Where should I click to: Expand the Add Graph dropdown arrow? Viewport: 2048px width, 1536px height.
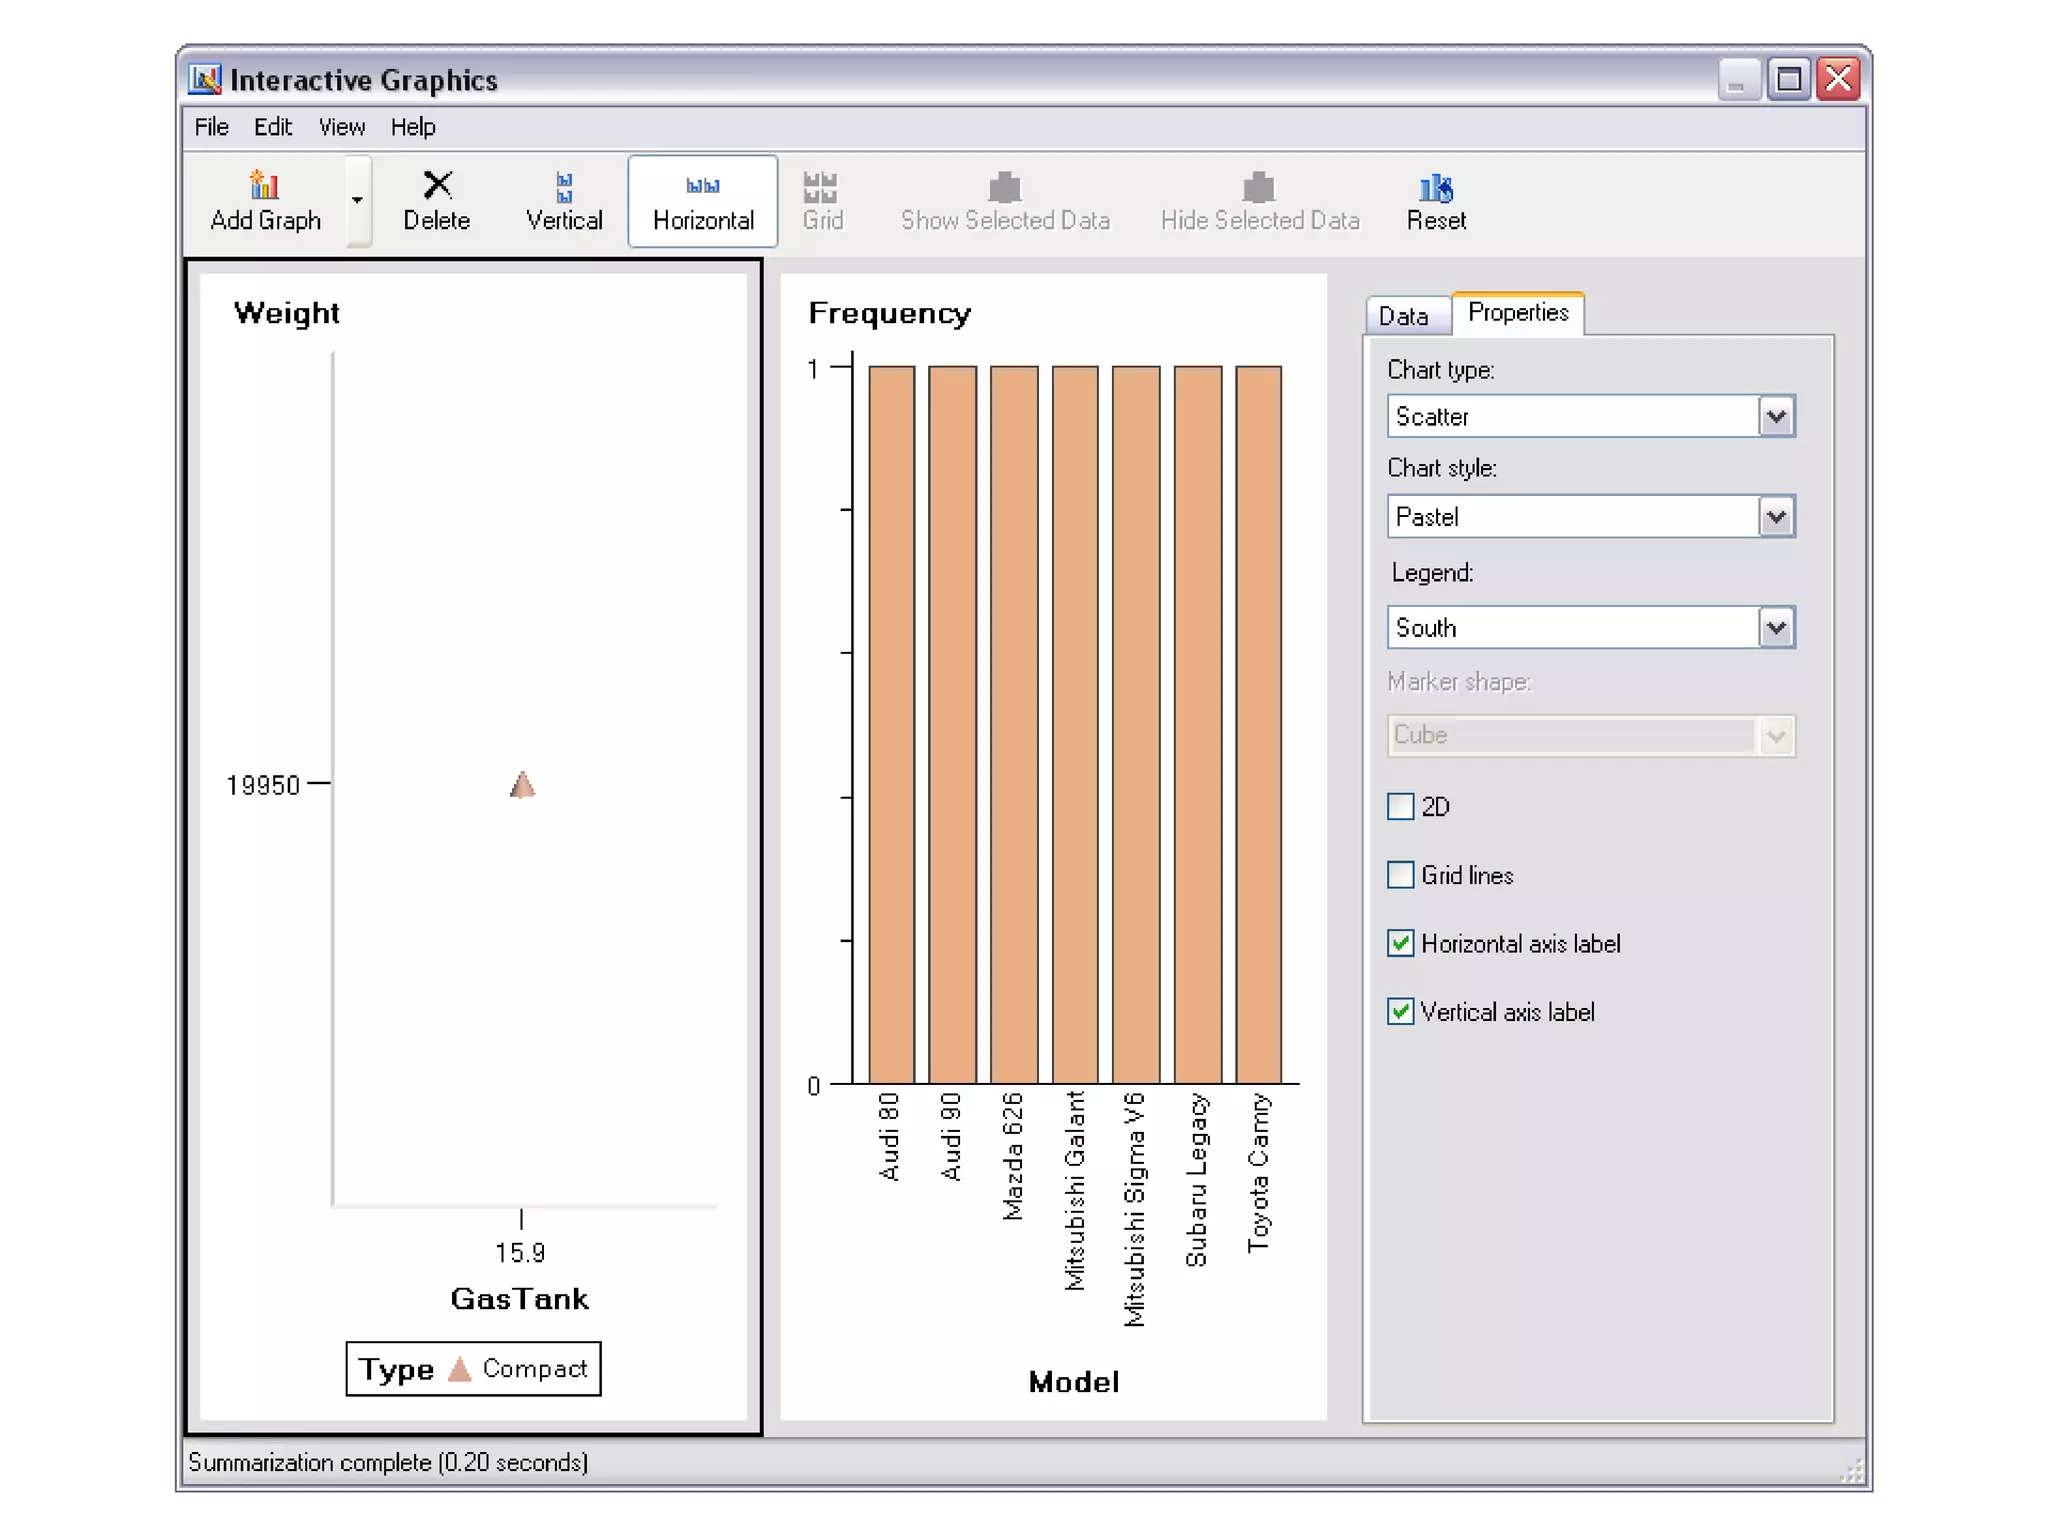pyautogui.click(x=358, y=200)
